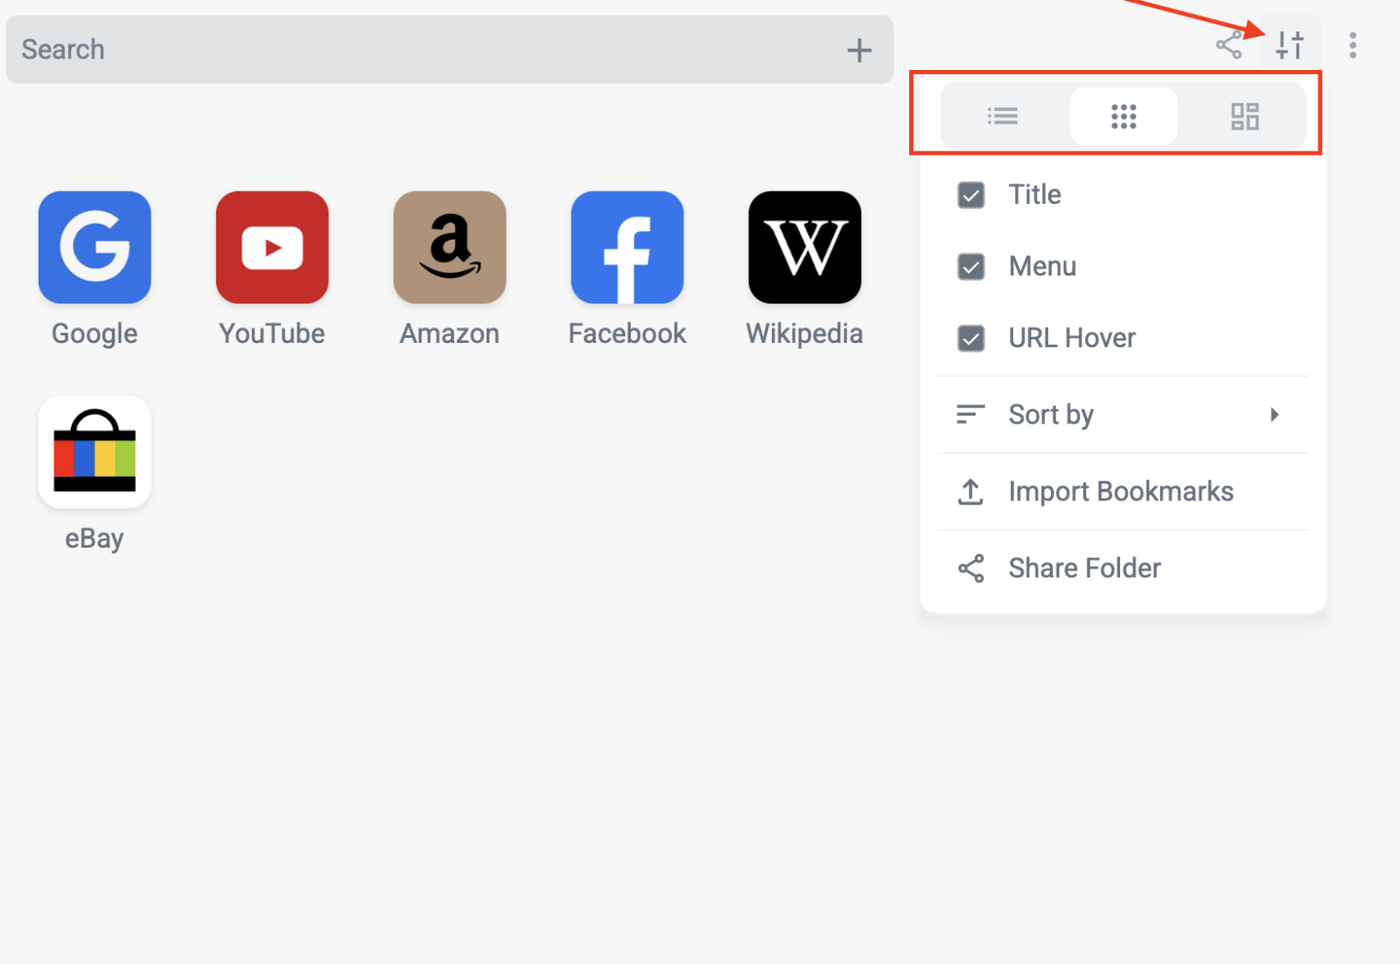This screenshot has height=964, width=1400.
Task: Click the Menu option label
Action: pos(1043,267)
